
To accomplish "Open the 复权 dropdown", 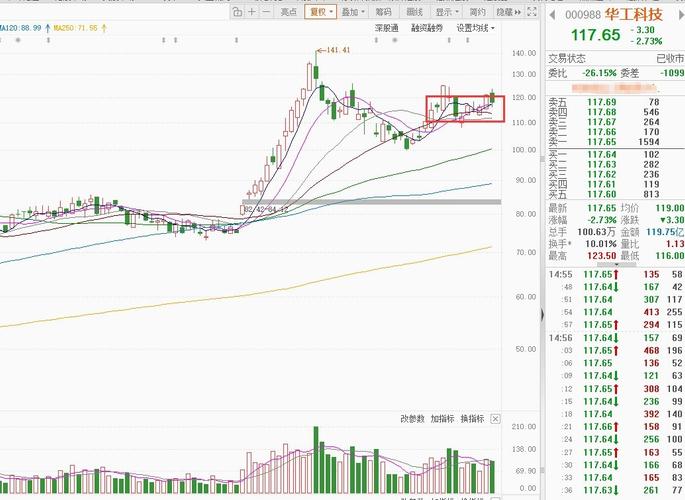I will 321,12.
